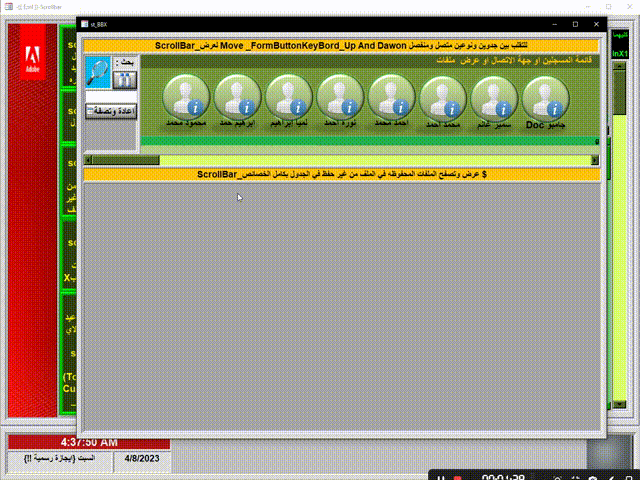This screenshot has width=640, height=480.
Task: Open the جامبو Doc contact icon
Action: tap(546, 98)
